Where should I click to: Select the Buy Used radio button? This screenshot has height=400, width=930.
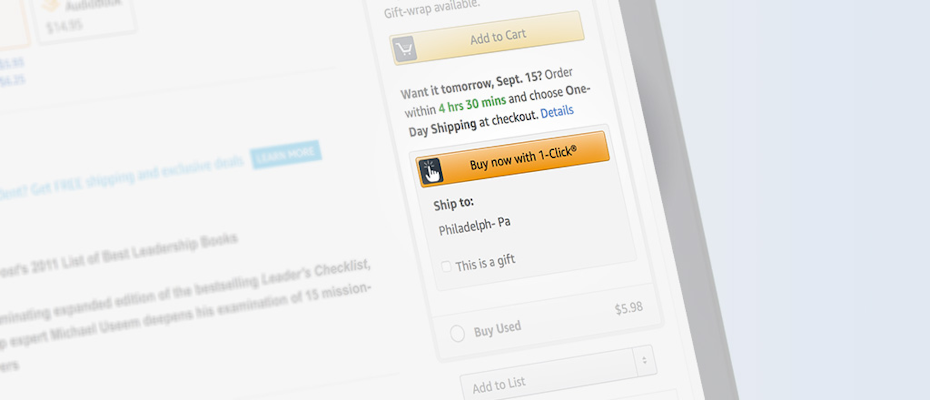tap(457, 334)
